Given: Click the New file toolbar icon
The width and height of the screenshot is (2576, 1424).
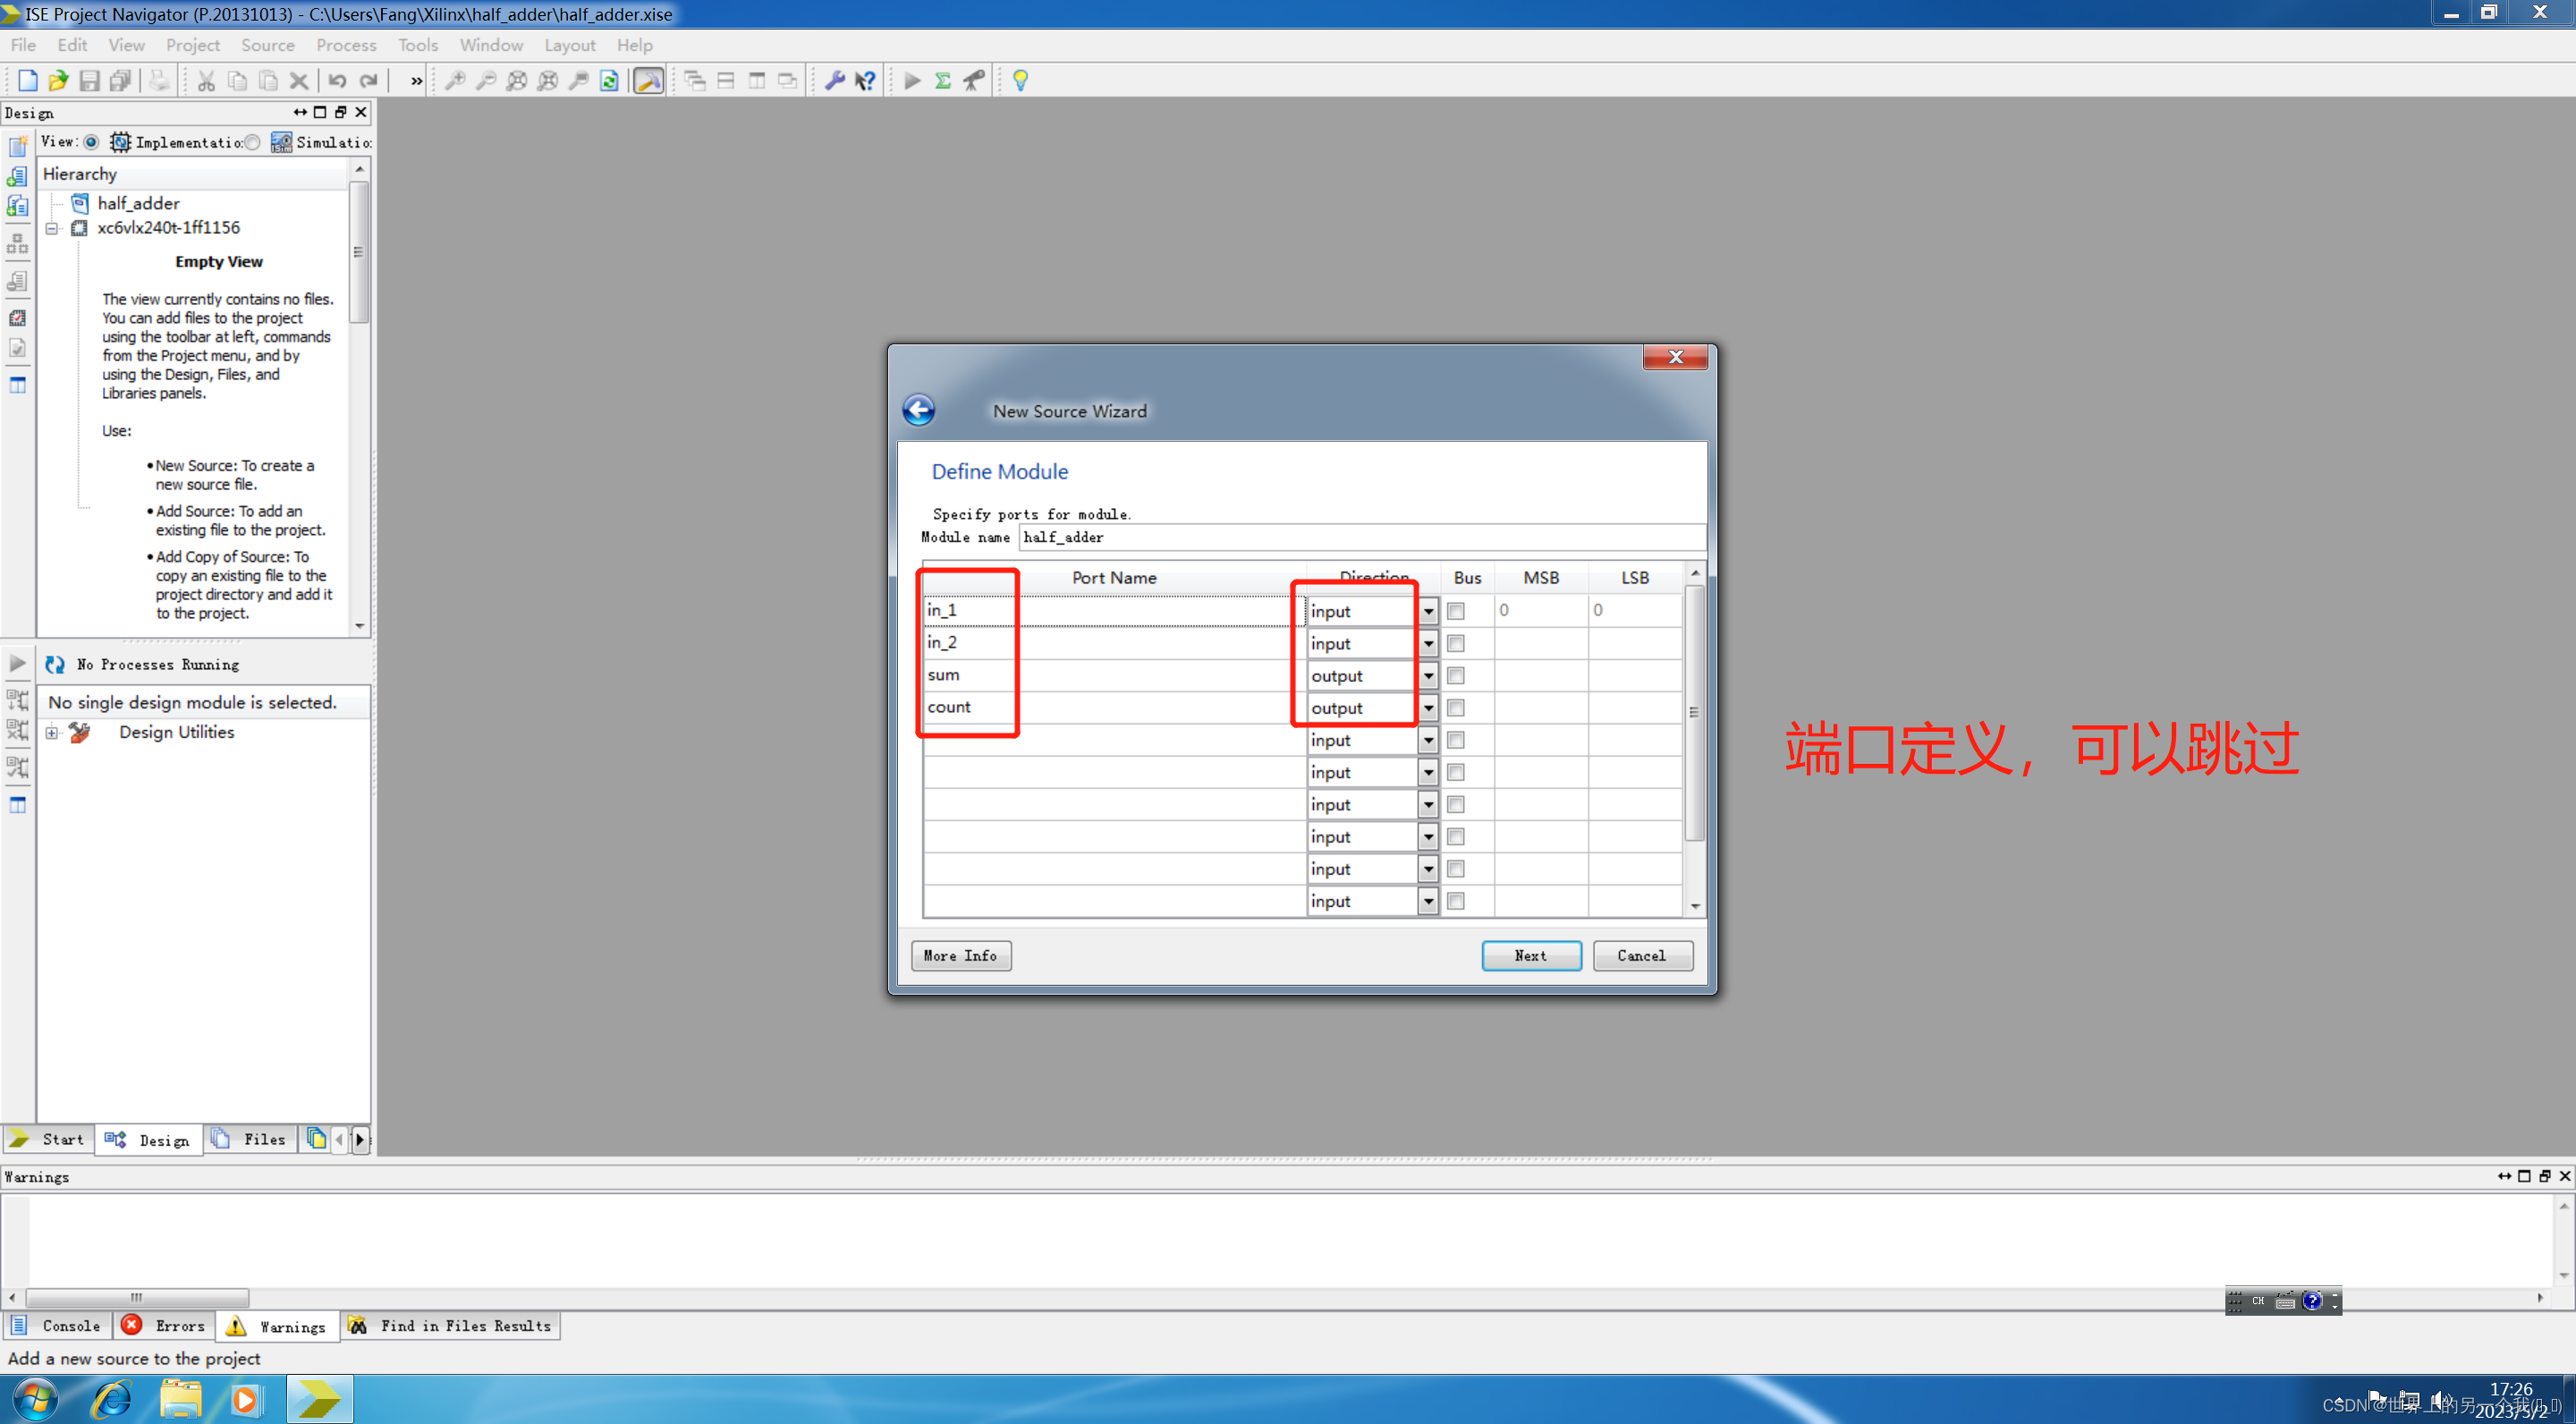Looking at the screenshot, I should [x=27, y=81].
